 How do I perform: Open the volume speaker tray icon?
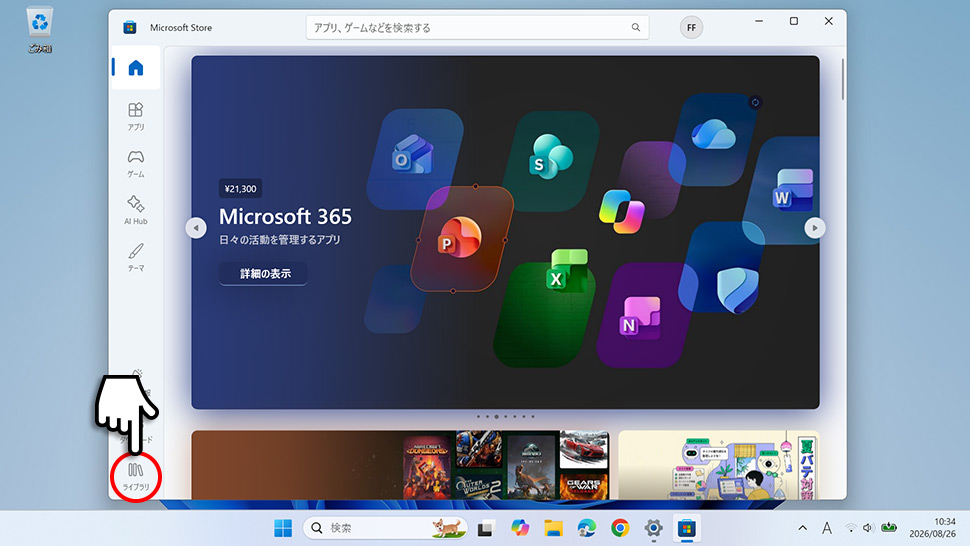[x=868, y=528]
